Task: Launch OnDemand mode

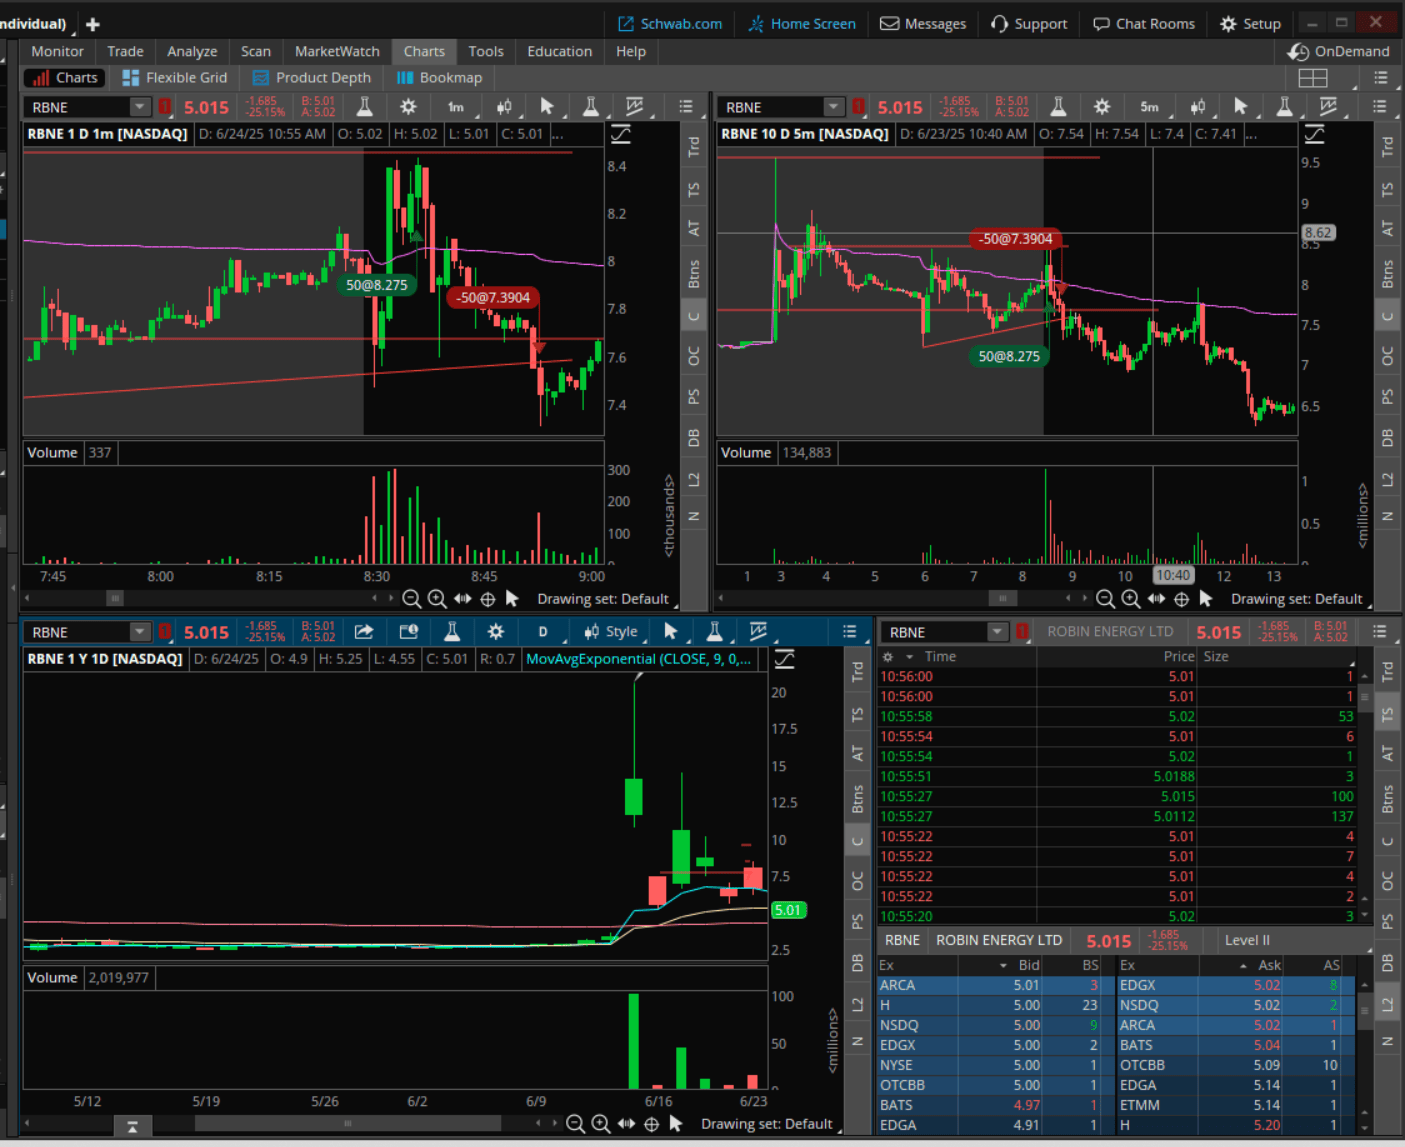Action: (1339, 51)
